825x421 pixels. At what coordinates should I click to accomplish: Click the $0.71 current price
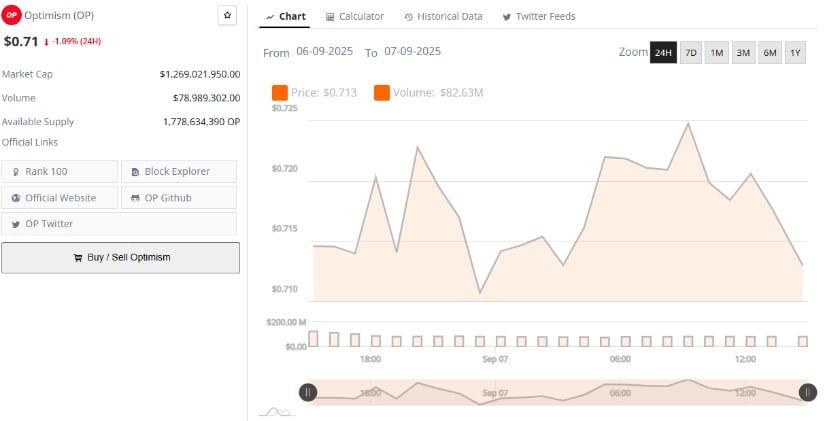pyautogui.click(x=21, y=42)
